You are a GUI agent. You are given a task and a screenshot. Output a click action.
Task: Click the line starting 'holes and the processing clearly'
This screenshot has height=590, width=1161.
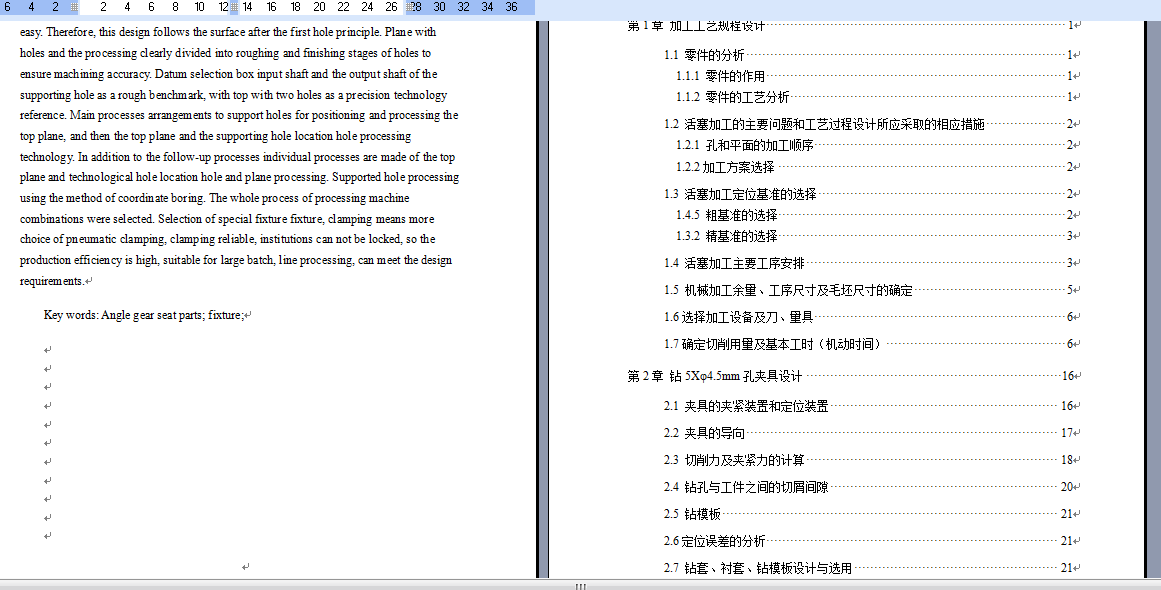click(225, 53)
